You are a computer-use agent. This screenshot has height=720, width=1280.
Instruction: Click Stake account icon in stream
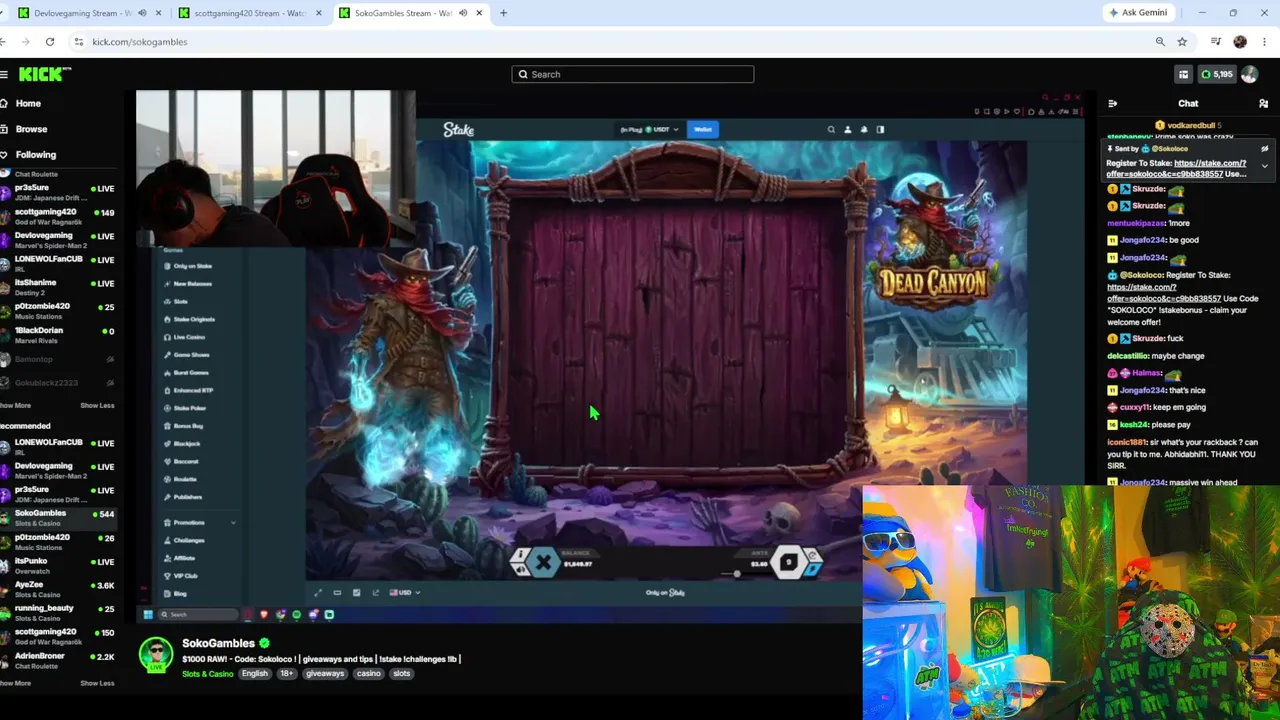[847, 129]
